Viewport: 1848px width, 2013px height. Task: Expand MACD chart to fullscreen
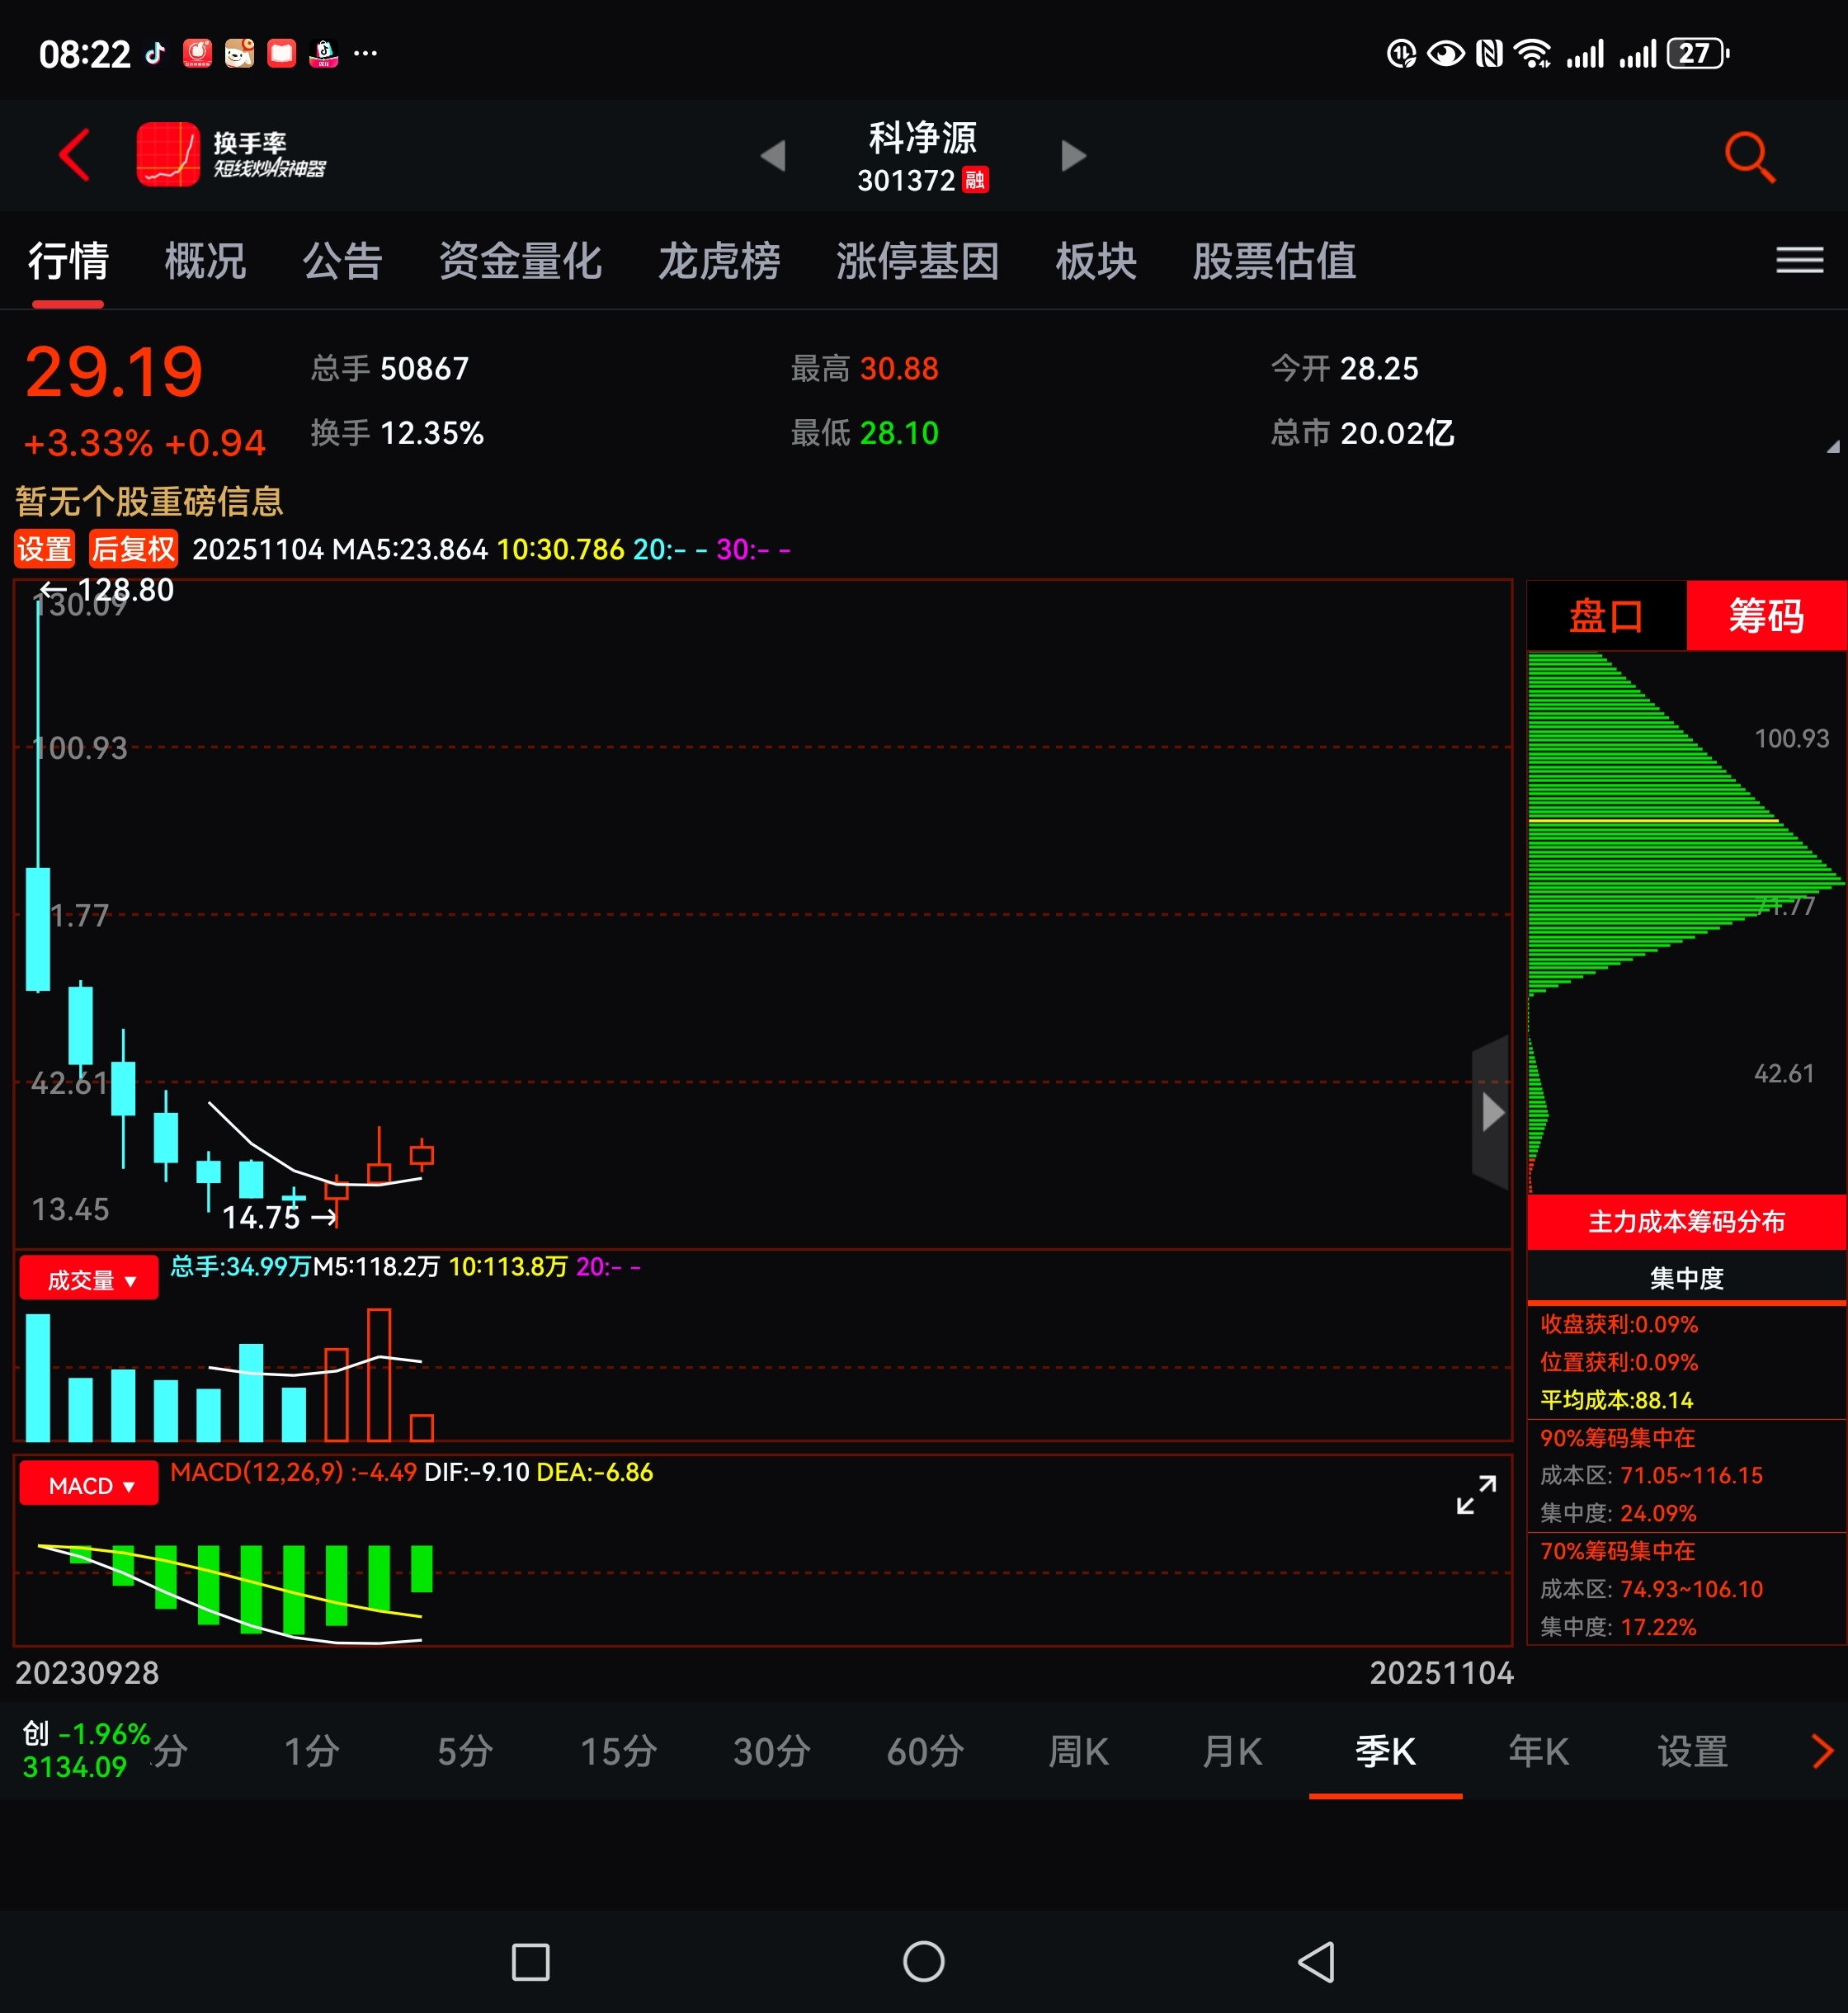[1476, 1495]
